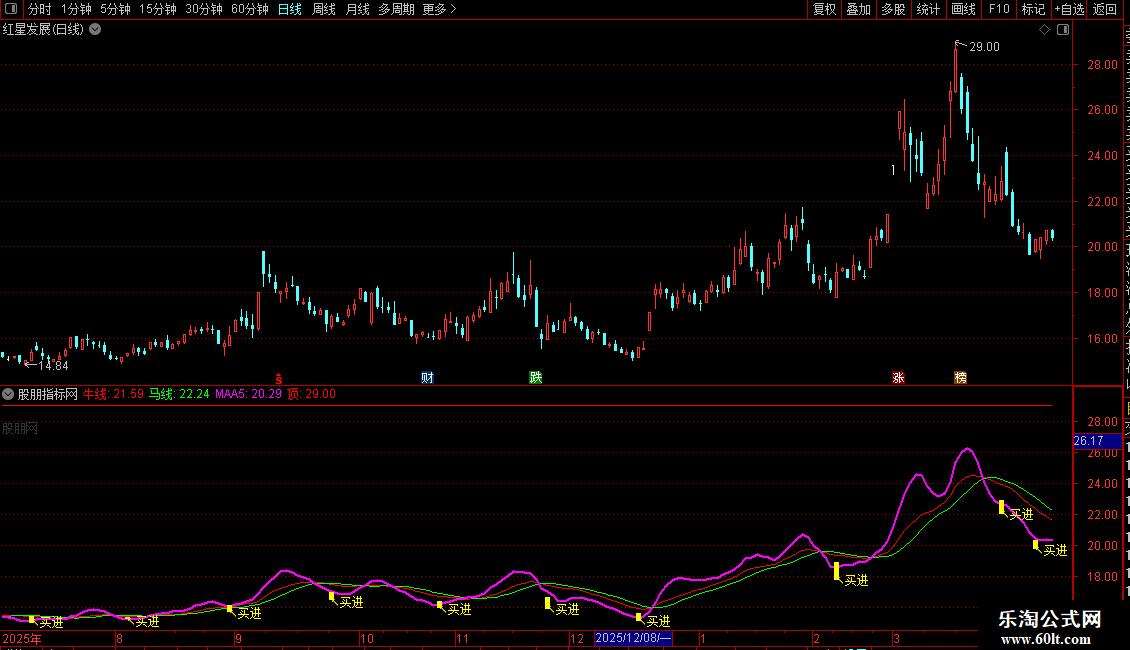Click the 29.00 high price label
Screen dimensions: 1130x650
984,47
